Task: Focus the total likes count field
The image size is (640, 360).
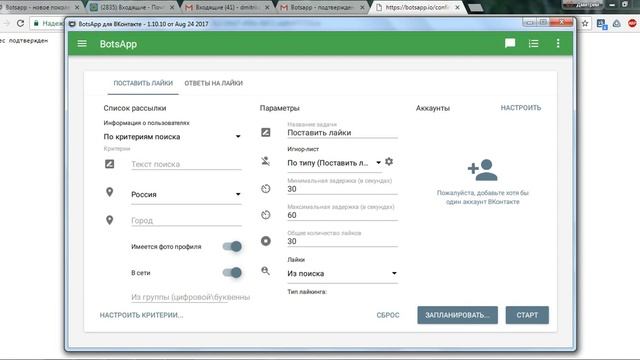Action: [342, 241]
